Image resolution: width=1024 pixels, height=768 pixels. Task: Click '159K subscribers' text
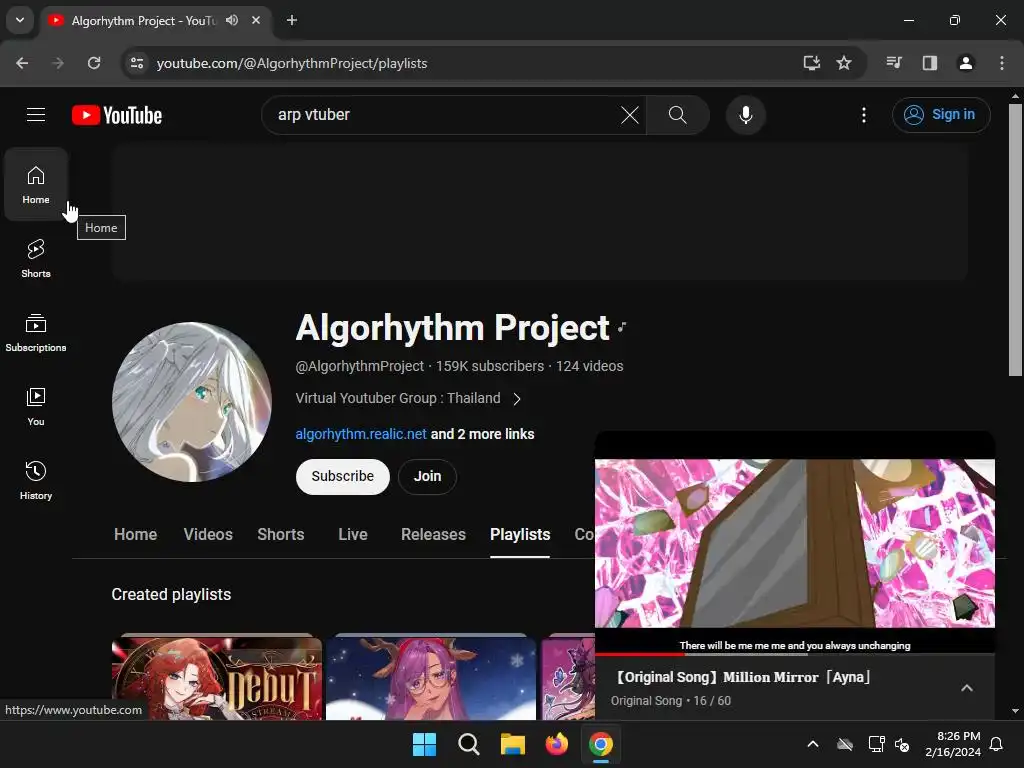490,366
